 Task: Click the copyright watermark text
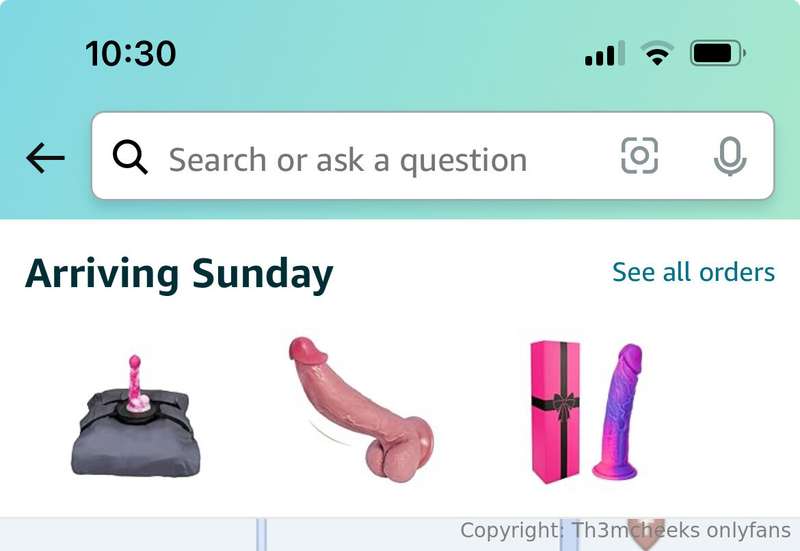tap(626, 531)
